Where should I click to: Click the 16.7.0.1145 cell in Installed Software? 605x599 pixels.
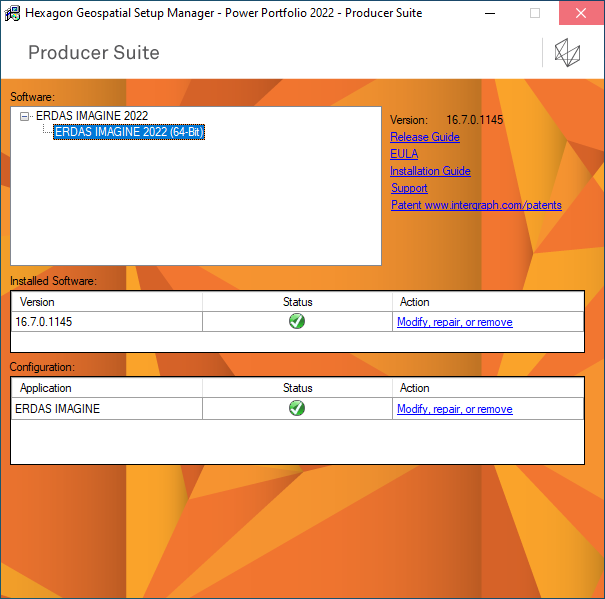click(107, 321)
